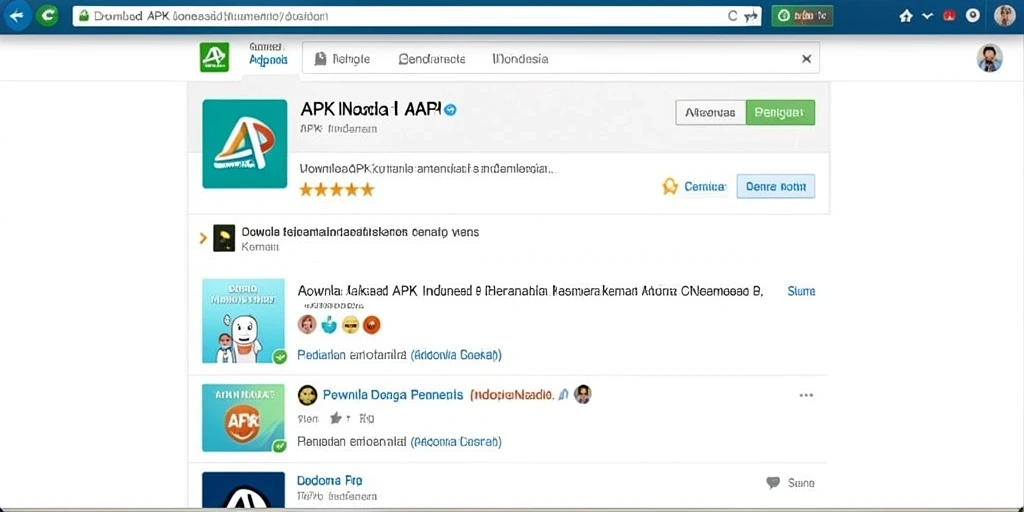Open the Aownla Aakaad APK Induneed title
The image size is (1024, 512).
point(530,291)
